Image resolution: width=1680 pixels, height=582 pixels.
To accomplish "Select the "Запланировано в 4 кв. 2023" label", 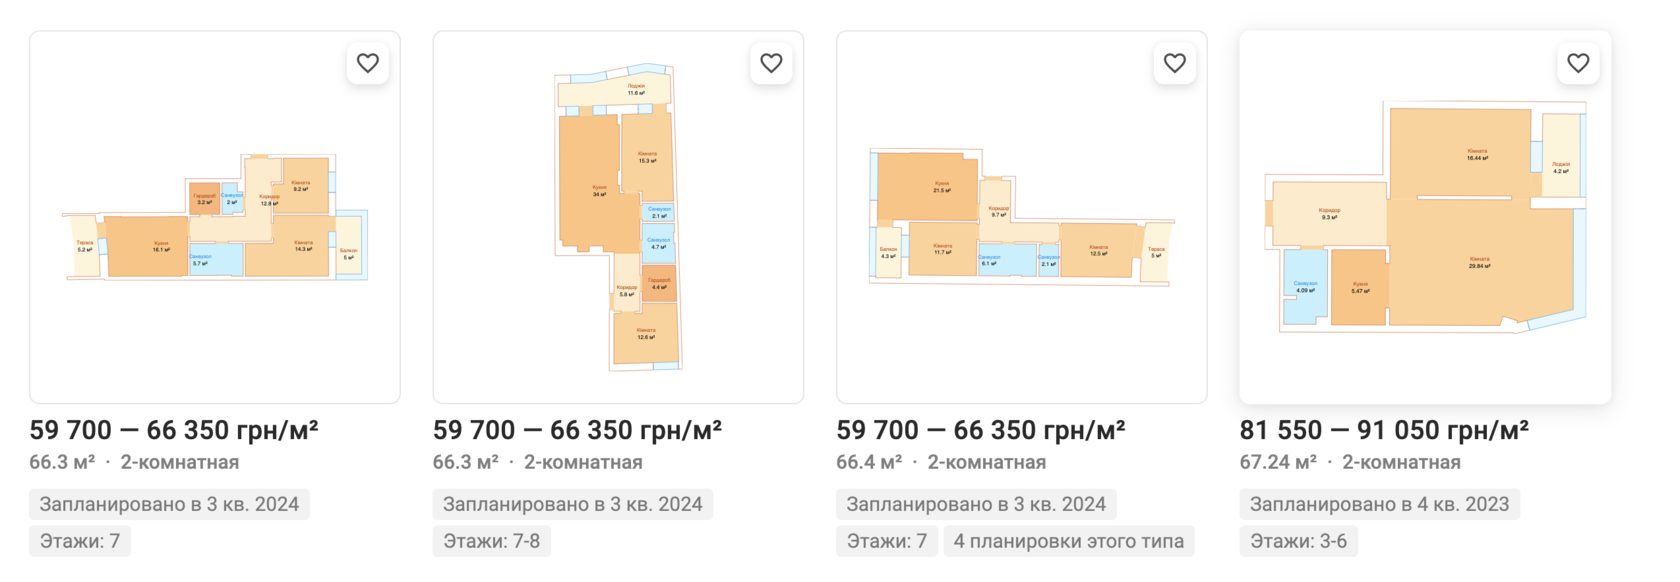I will pos(1379,504).
